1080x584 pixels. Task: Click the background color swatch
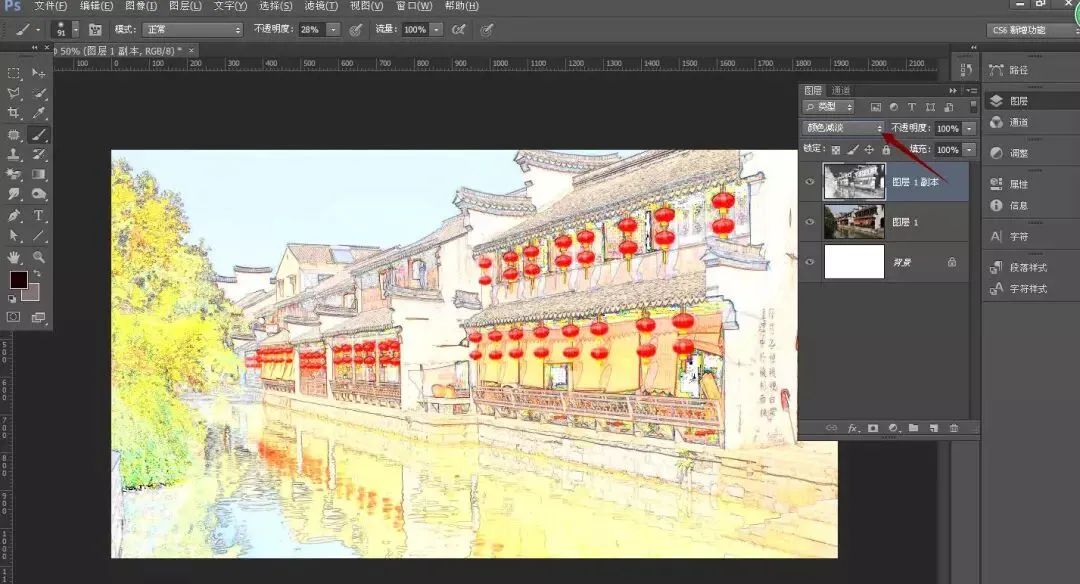pos(32,295)
